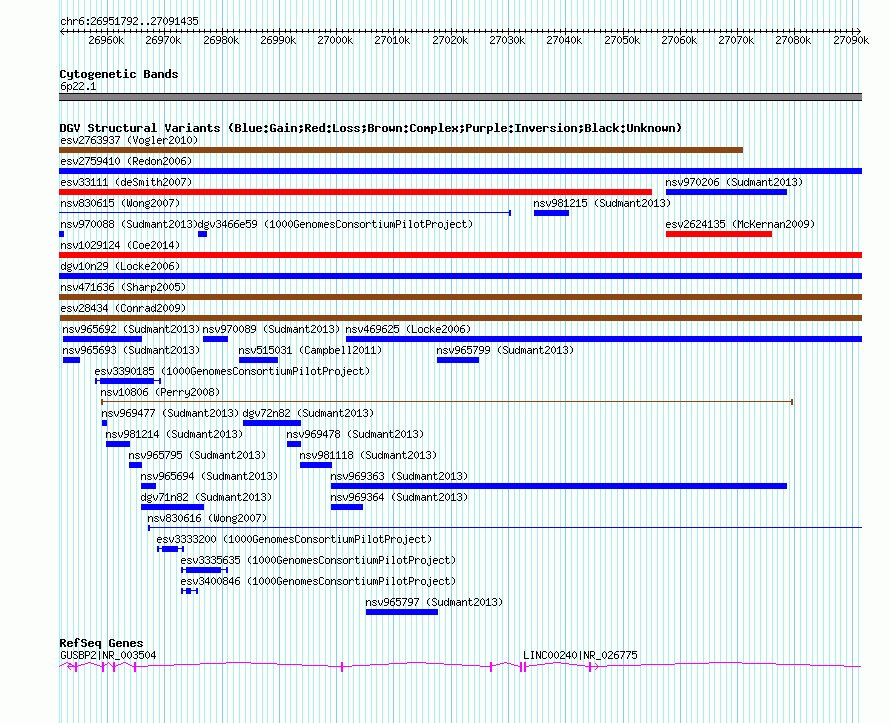Click the 6p22.1 cytogenetic band label
The height and width of the screenshot is (723, 890).
pos(78,86)
